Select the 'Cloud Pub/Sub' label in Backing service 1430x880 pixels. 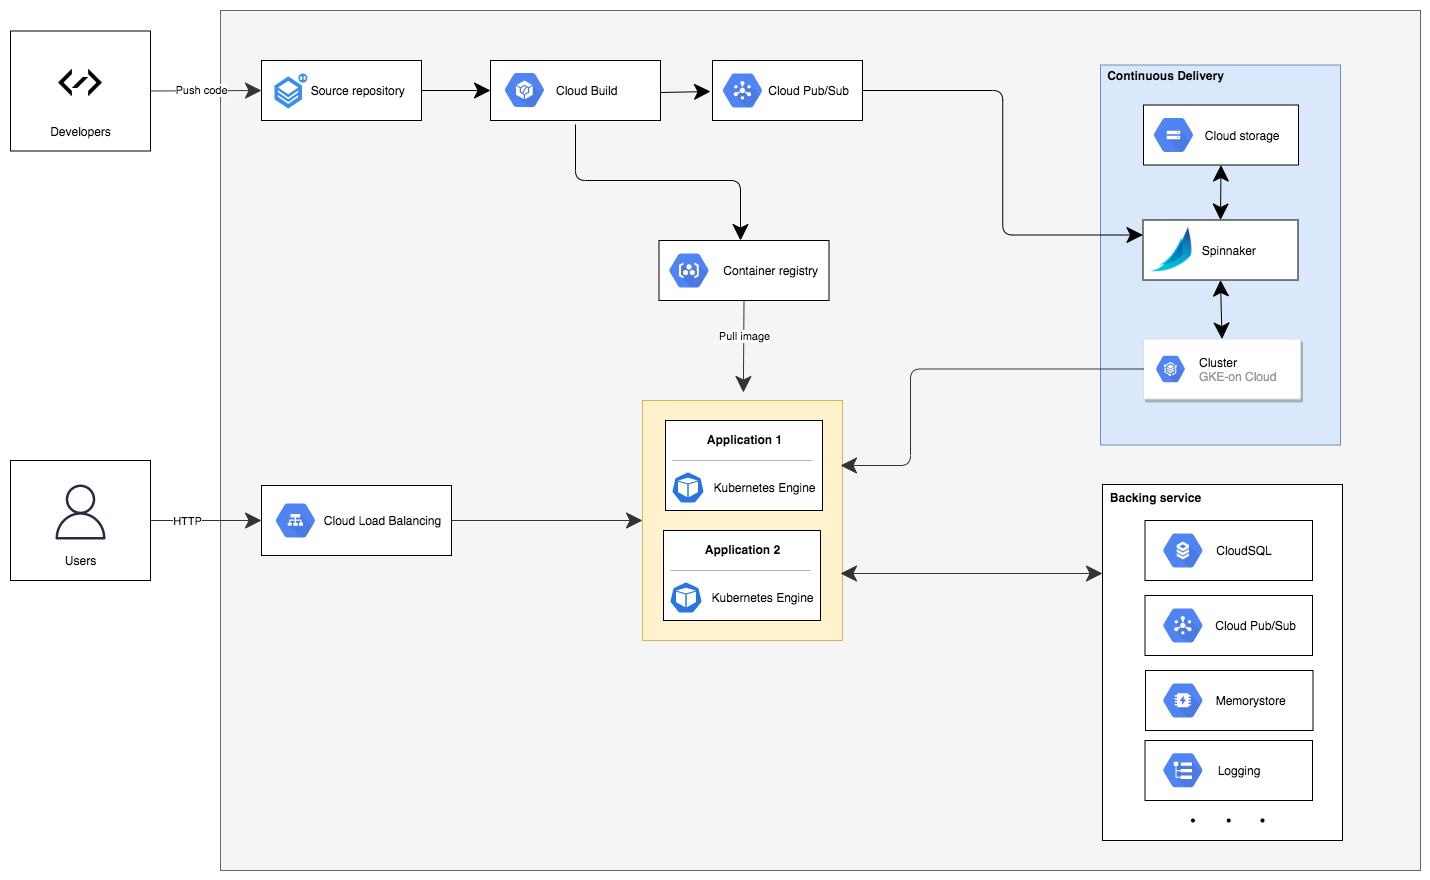1255,626
